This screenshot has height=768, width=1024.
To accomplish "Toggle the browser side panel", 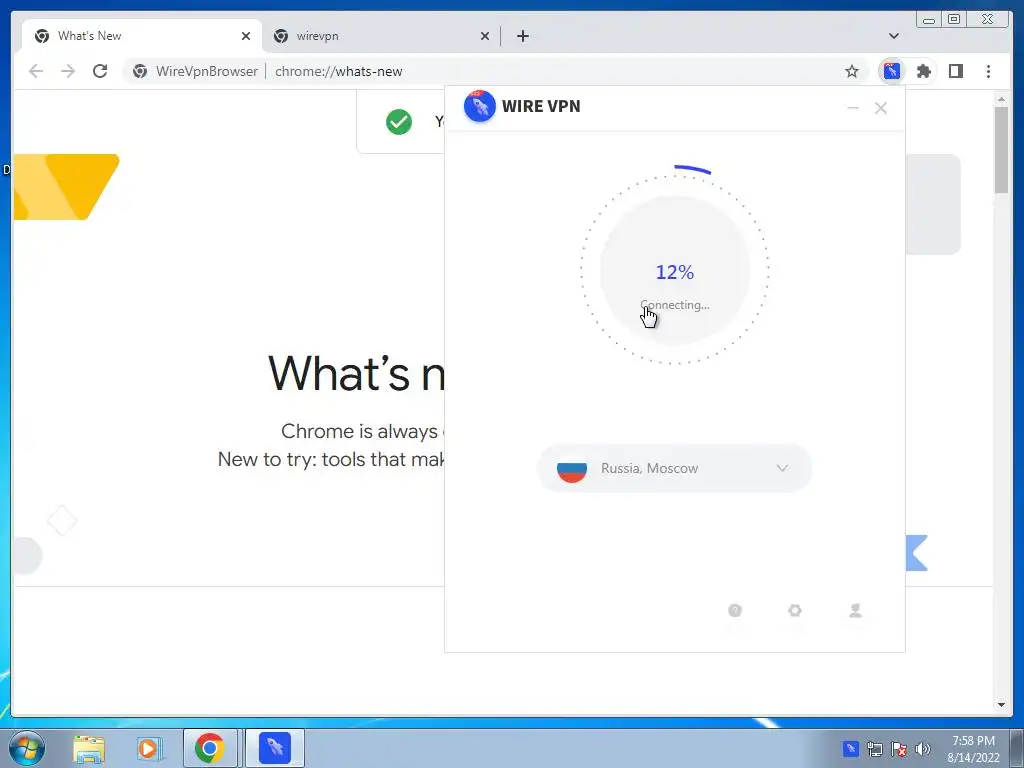I will coord(956,71).
